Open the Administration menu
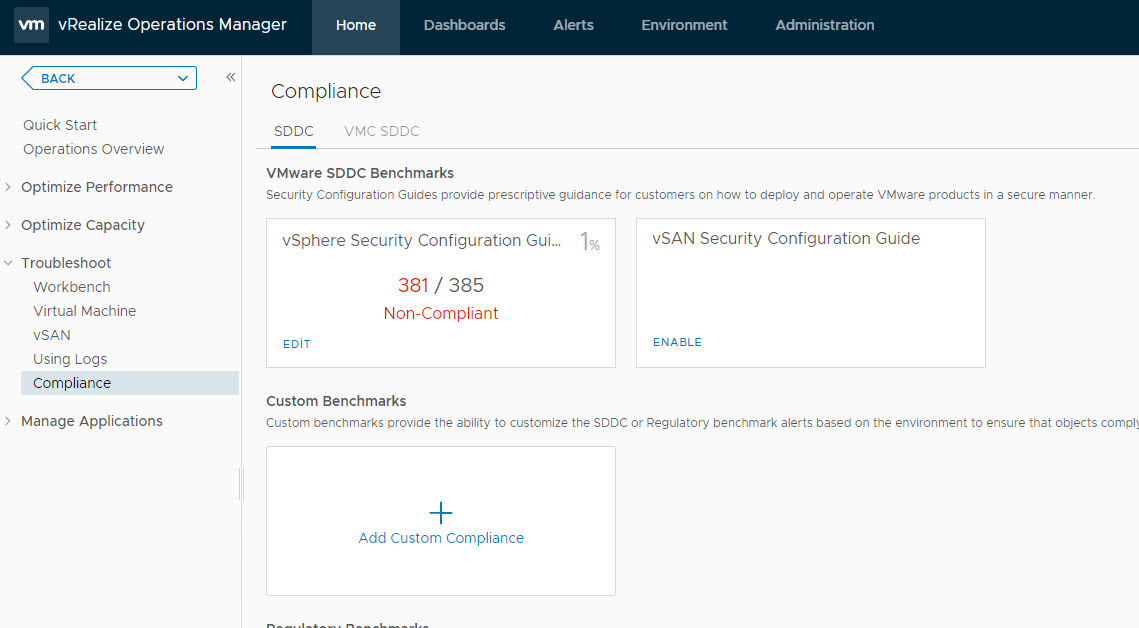Screen dimensions: 1139x628 [x=824, y=26]
